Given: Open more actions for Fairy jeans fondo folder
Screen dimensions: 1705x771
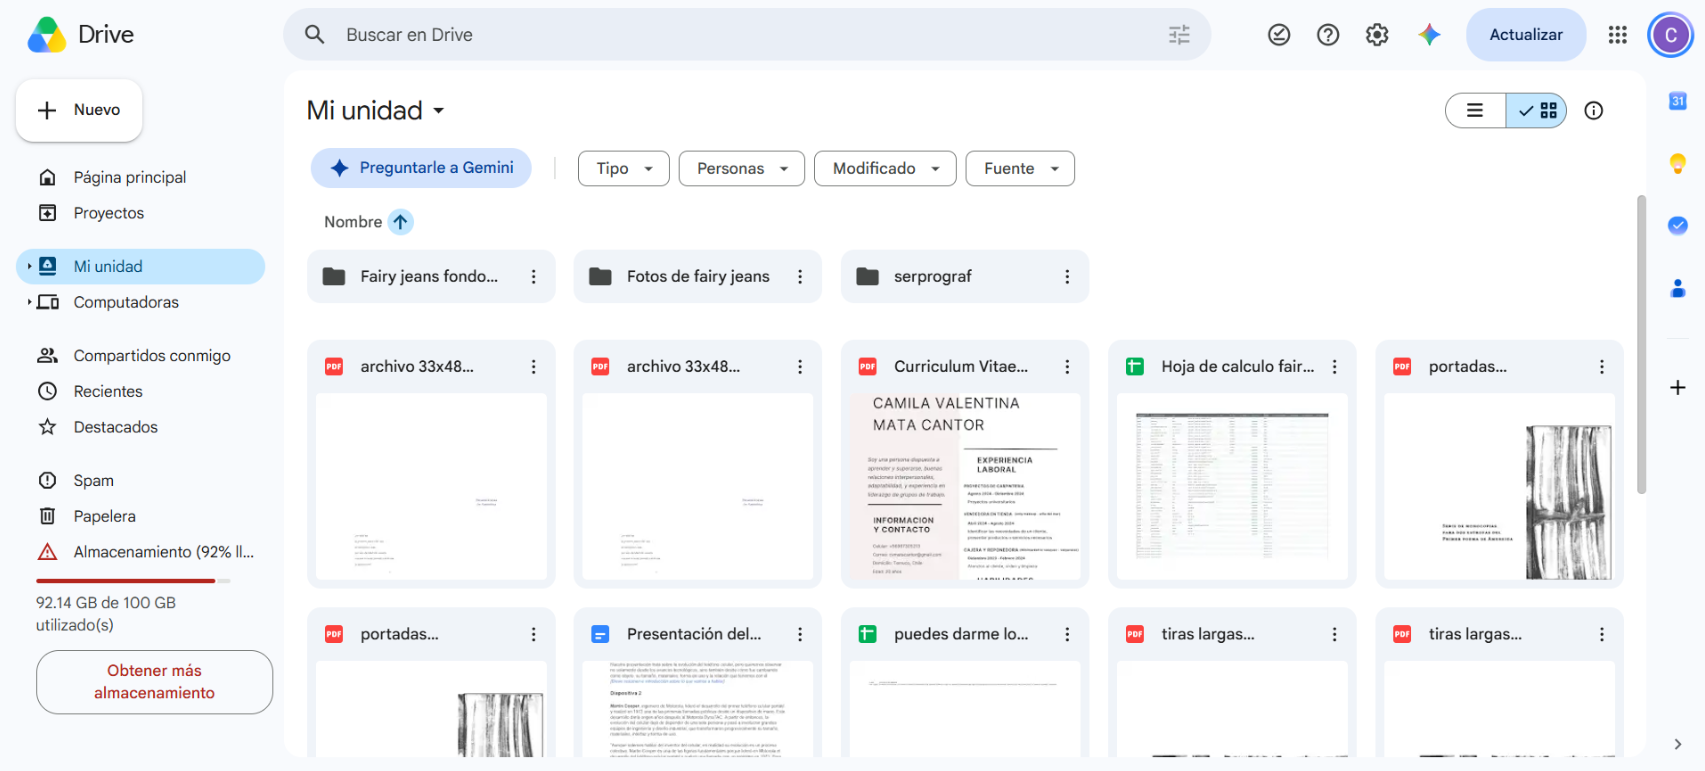Looking at the screenshot, I should 533,277.
